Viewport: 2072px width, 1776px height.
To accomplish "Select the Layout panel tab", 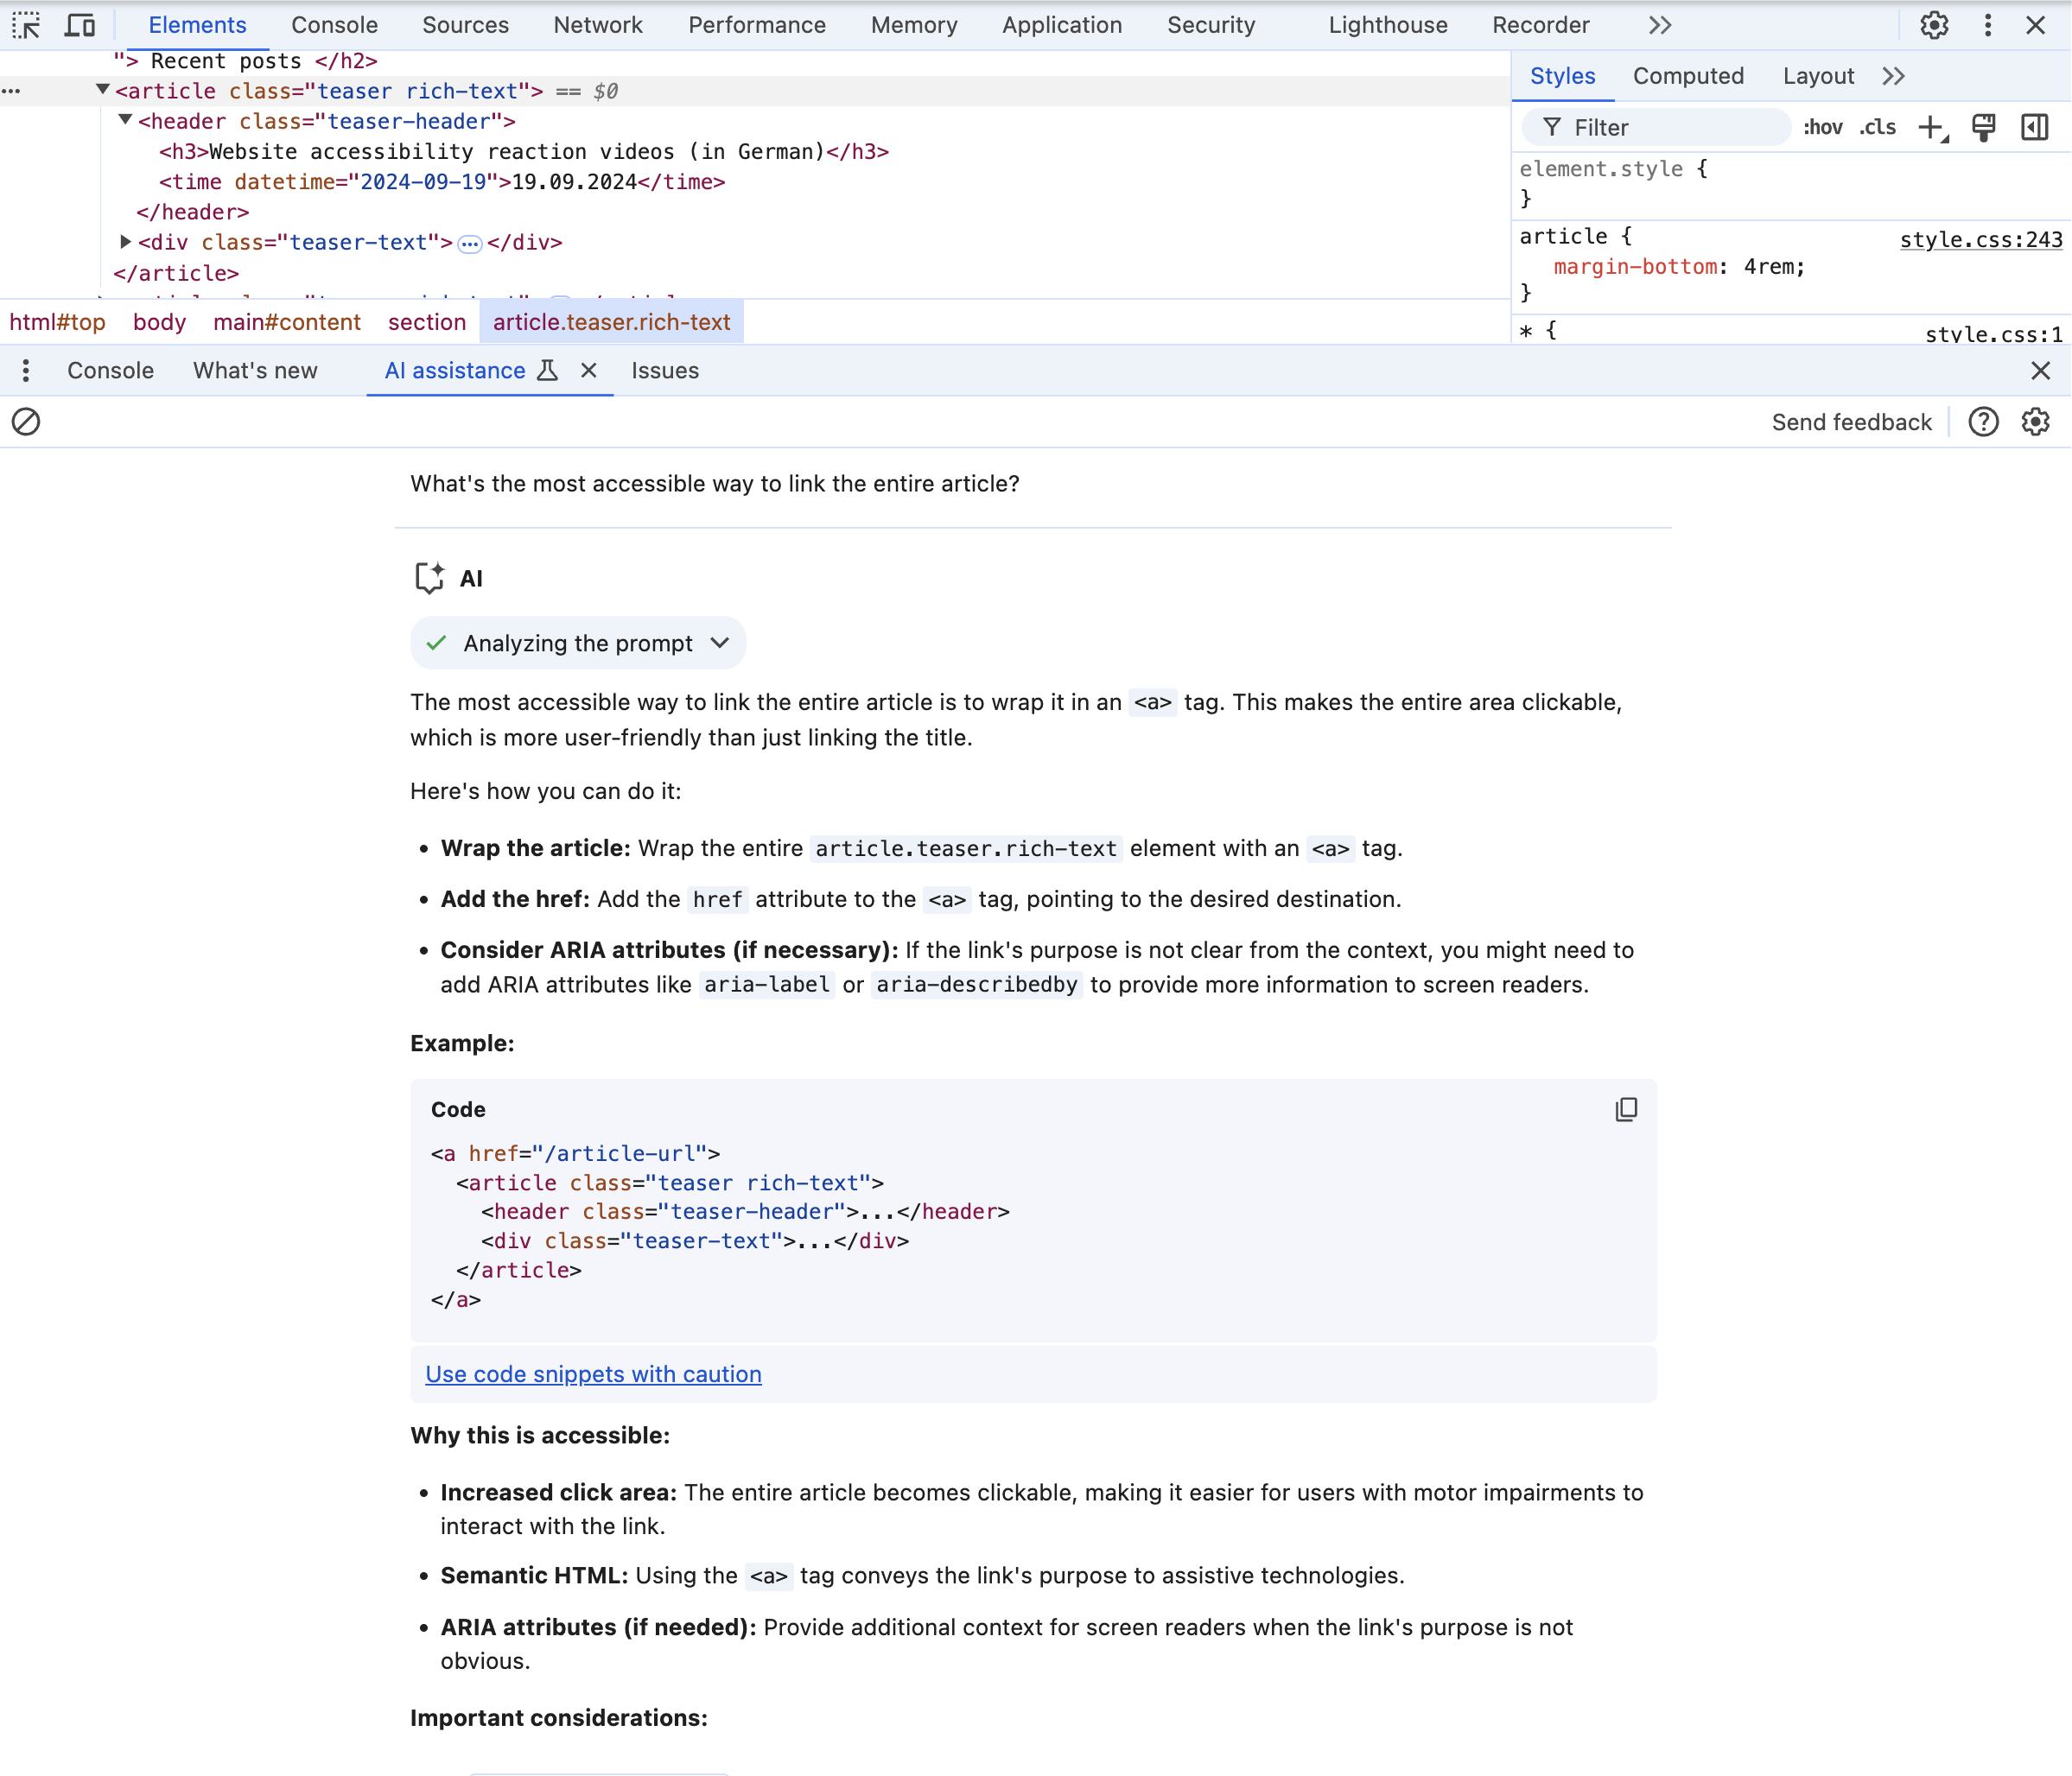I will tap(1816, 74).
